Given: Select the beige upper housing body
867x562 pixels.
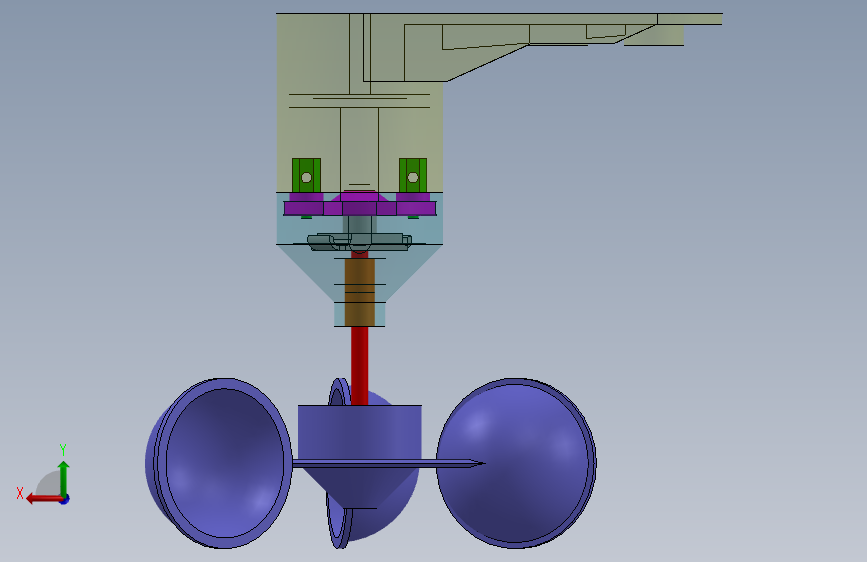Looking at the screenshot, I should 359,102.
